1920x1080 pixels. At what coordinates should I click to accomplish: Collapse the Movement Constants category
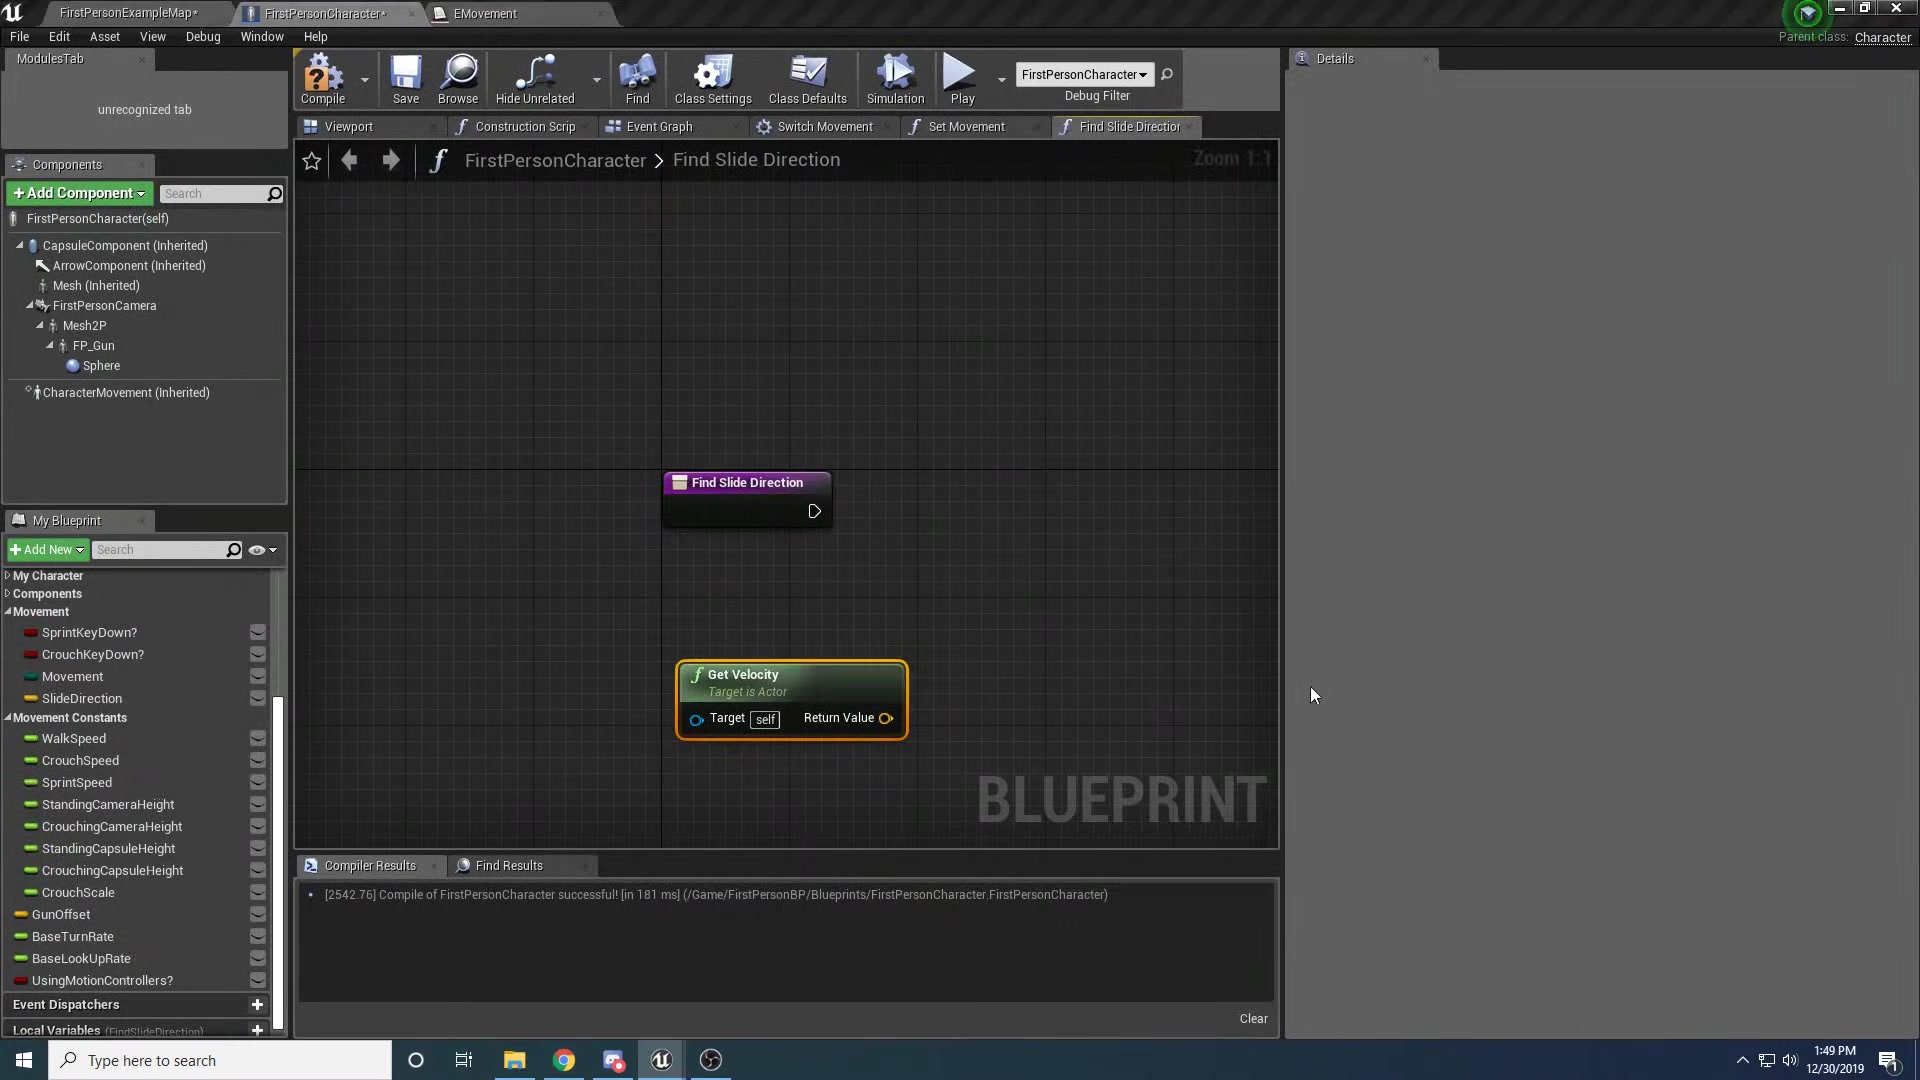(8, 718)
